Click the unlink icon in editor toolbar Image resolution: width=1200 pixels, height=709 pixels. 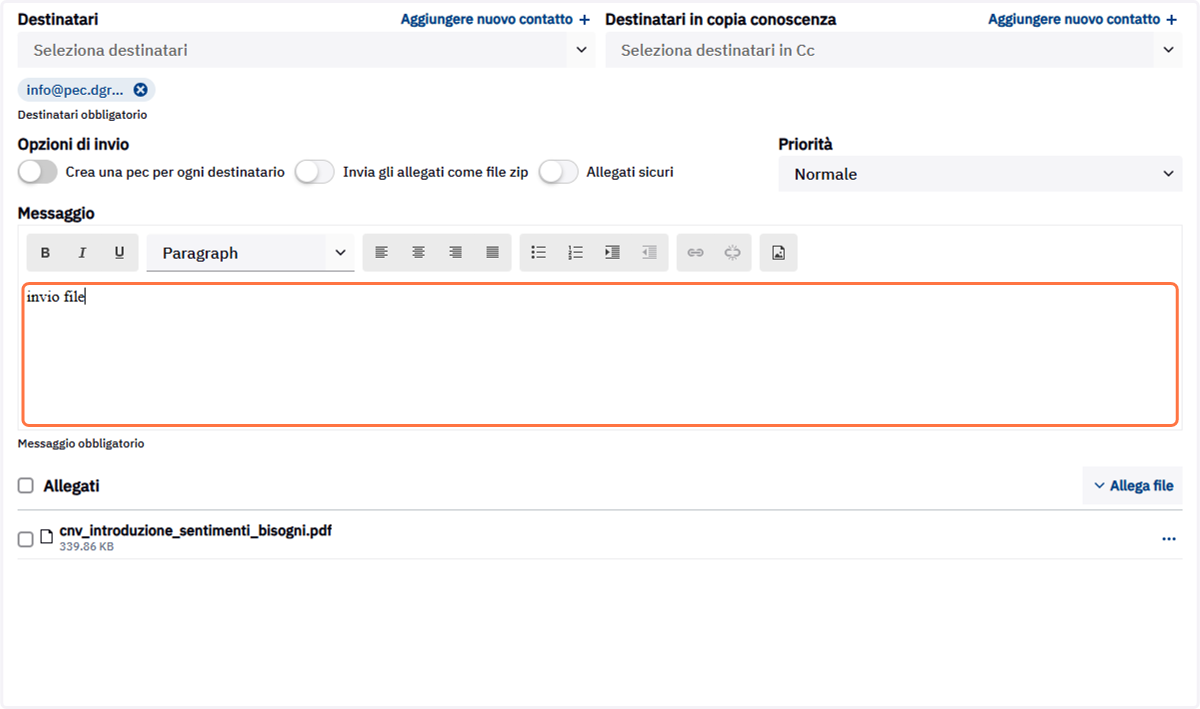click(732, 253)
